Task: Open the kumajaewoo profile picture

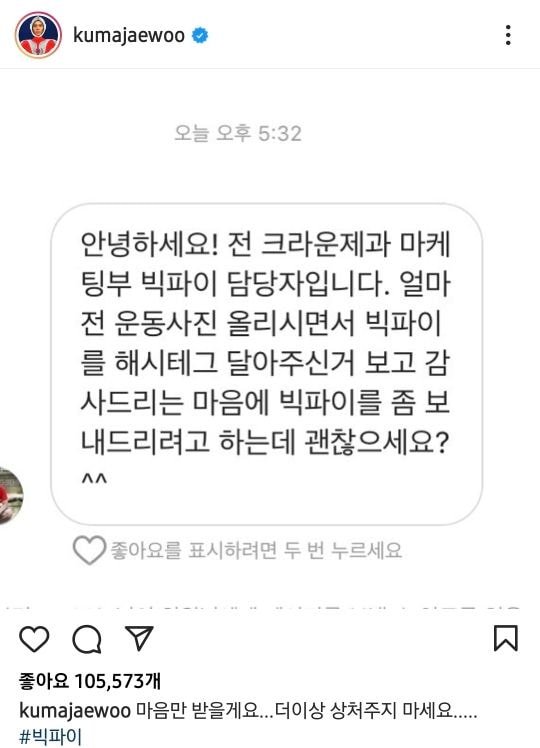Action: tap(38, 35)
